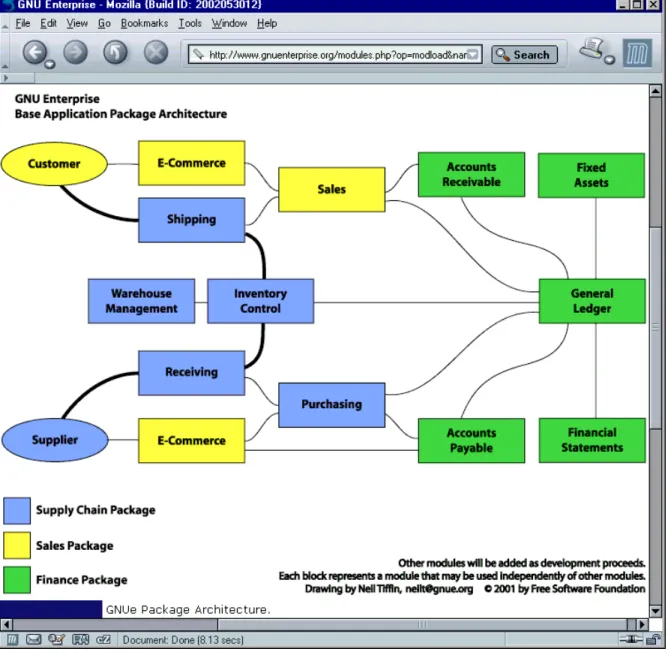Viewport: 668px width, 655px height.
Task: Click the security padlock status icon
Action: (x=652, y=639)
